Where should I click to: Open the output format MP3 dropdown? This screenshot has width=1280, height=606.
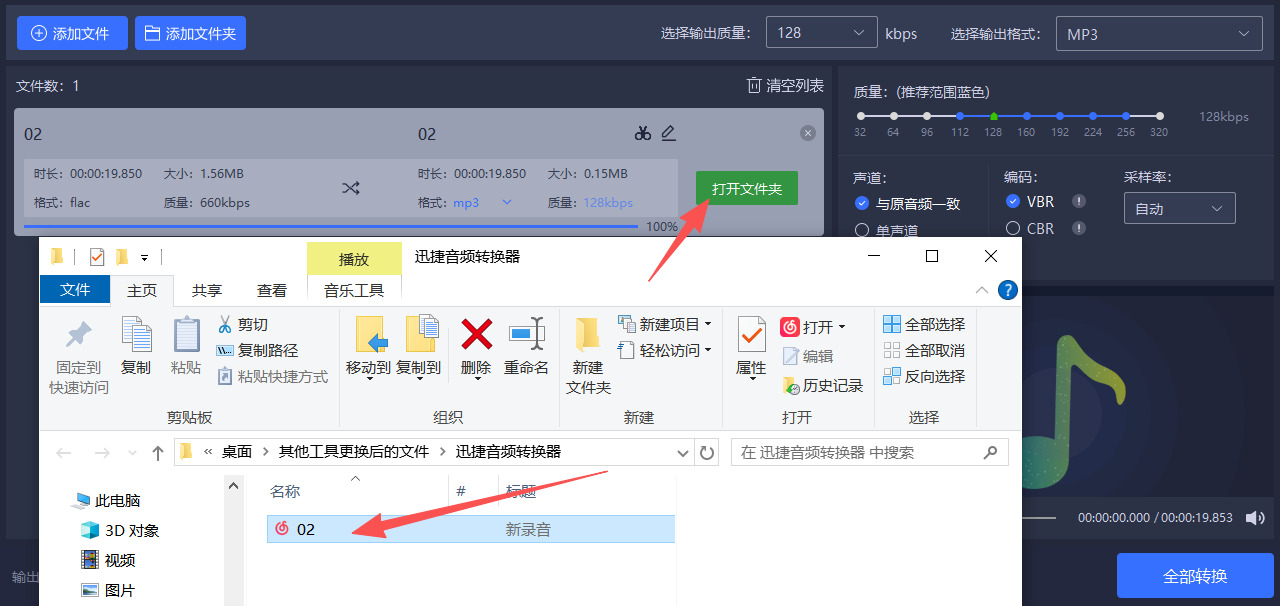tap(1158, 34)
